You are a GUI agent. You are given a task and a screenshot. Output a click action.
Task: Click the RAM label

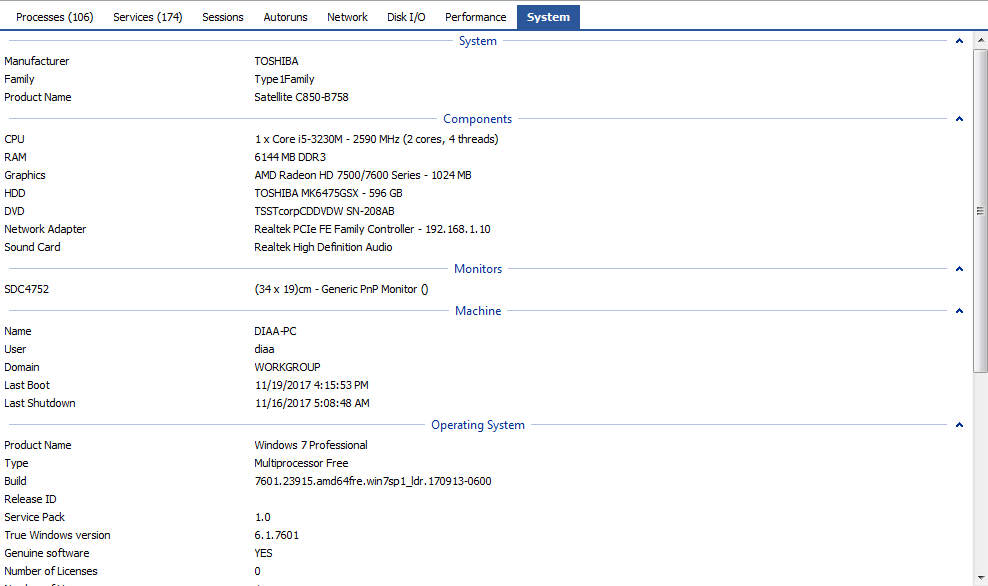(x=15, y=157)
